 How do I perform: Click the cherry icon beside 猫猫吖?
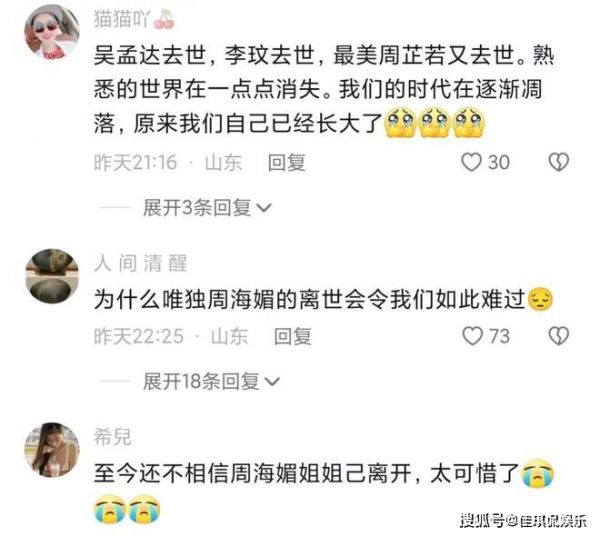(164, 18)
